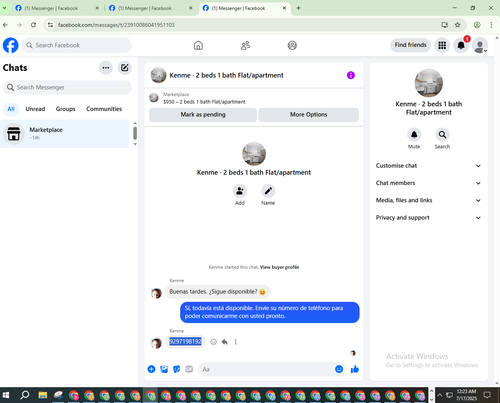
Task: Click the browser address bar URL
Action: point(116,25)
